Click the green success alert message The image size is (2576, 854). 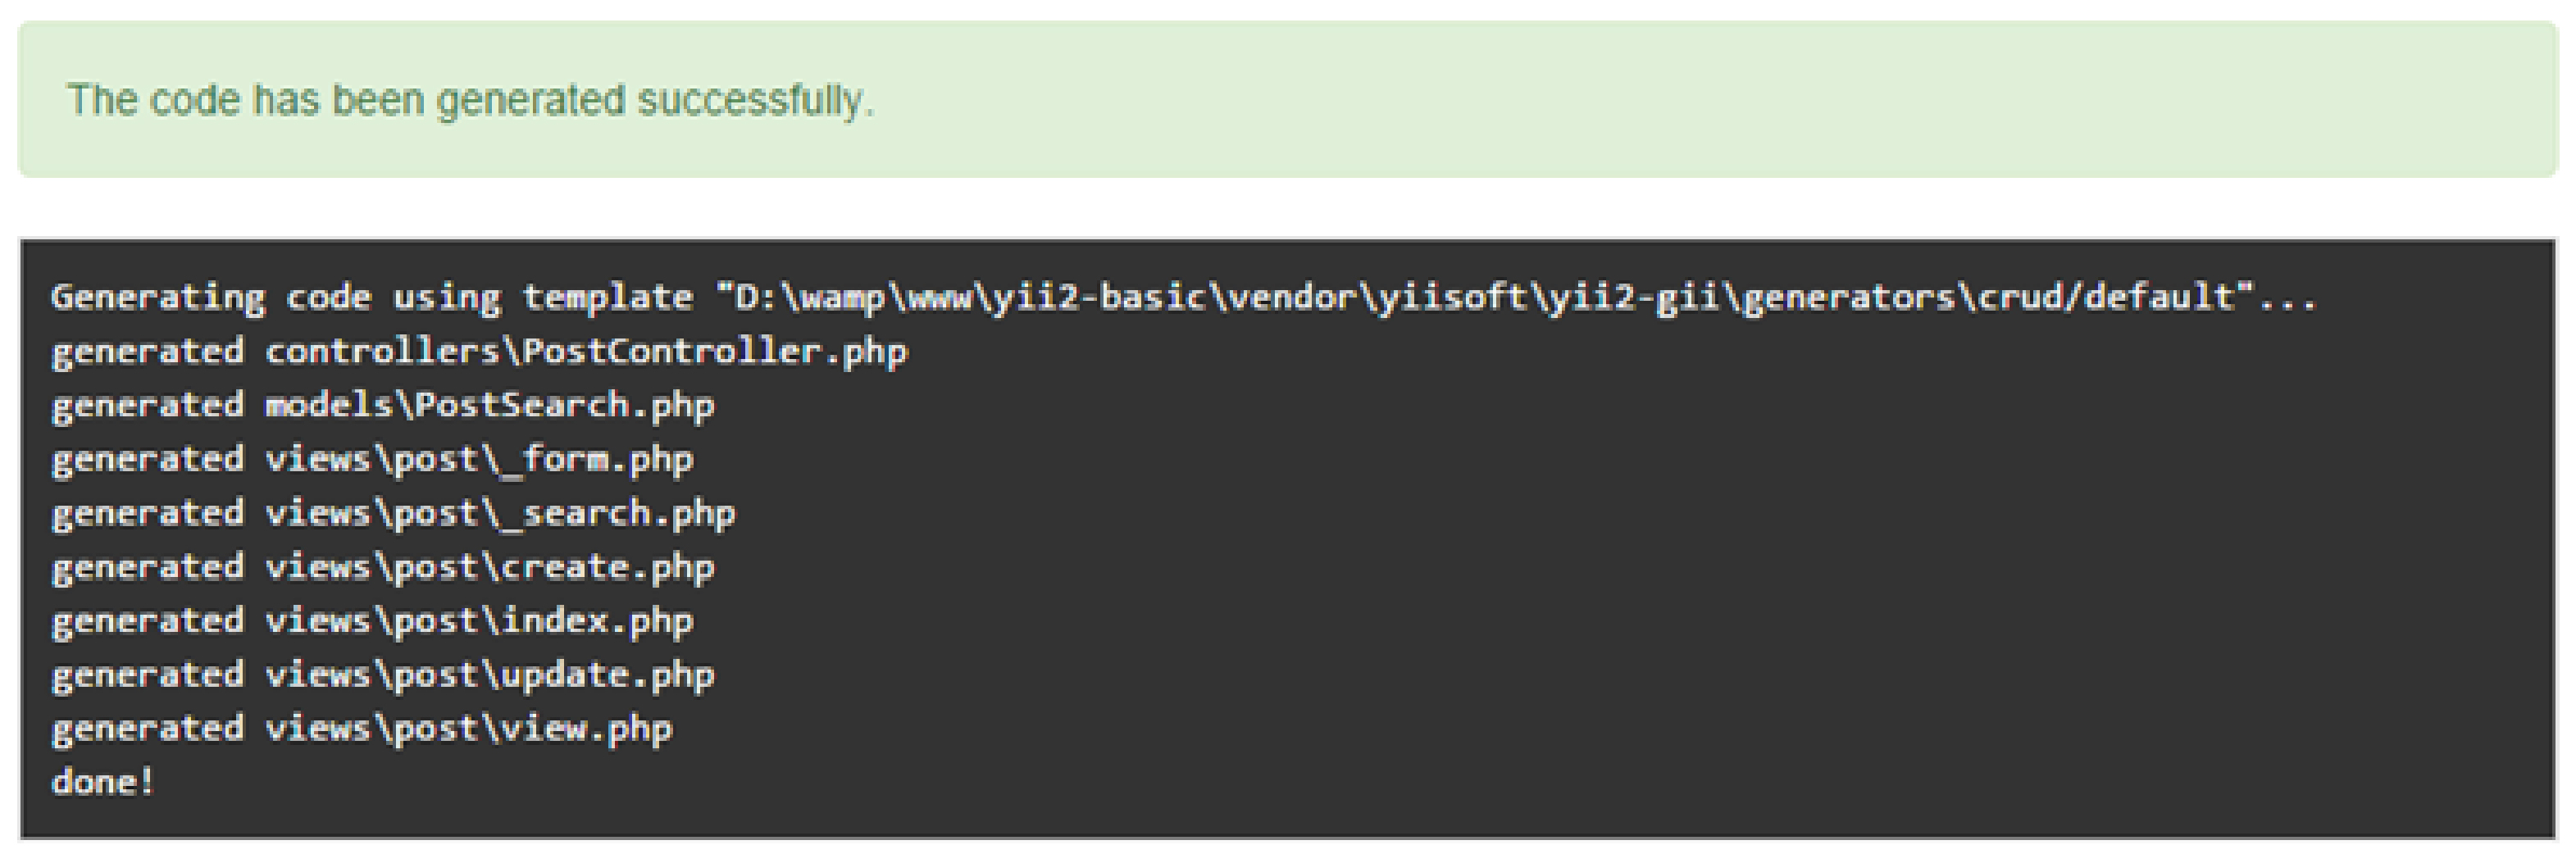(1287, 99)
